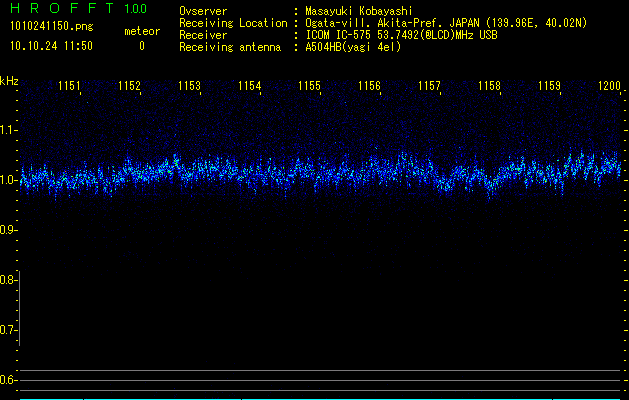Click the 10.10.24 11:50 timestamp
The image size is (629, 400).
coord(52,46)
